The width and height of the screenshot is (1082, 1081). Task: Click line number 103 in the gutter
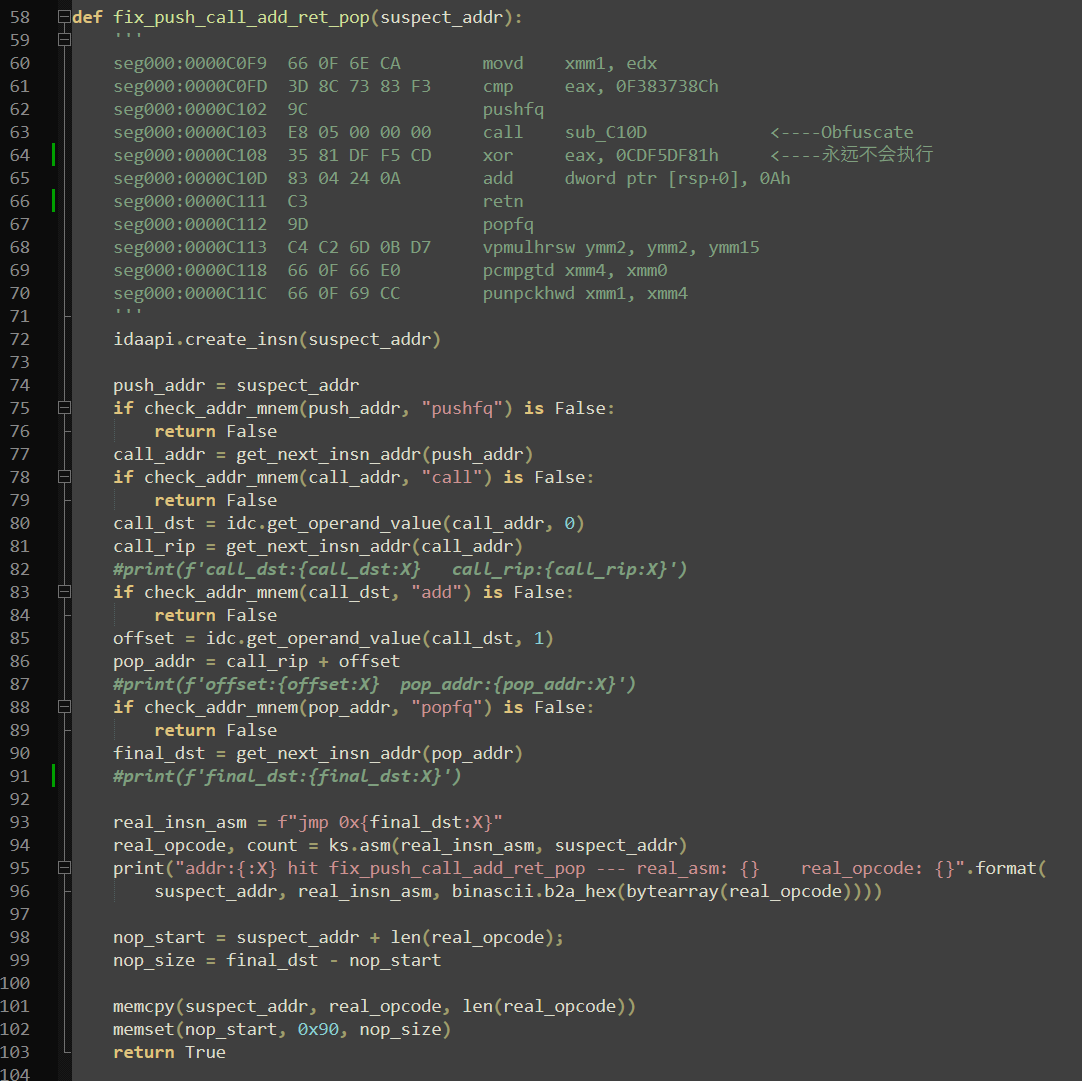[16, 1052]
